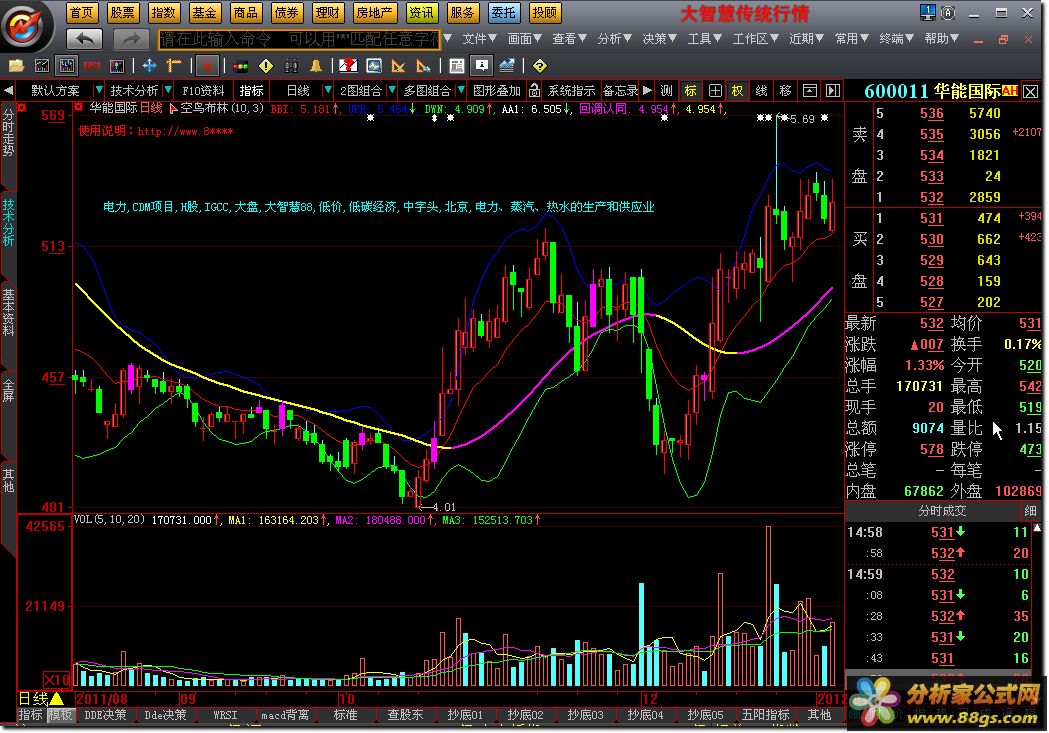The width and height of the screenshot is (1049, 733).
Task: Toggle the 日线 period indicator at bottom left
Action: (x=41, y=699)
